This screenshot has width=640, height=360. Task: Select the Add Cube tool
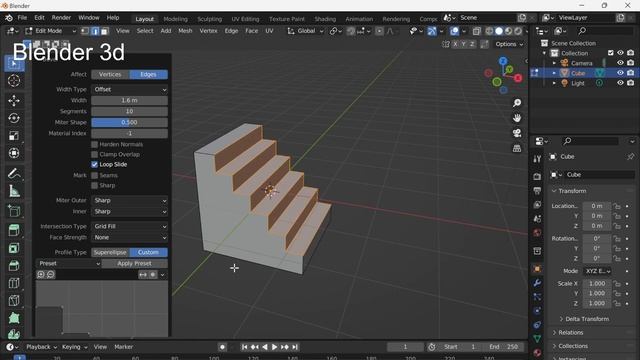pyautogui.click(x=14, y=211)
